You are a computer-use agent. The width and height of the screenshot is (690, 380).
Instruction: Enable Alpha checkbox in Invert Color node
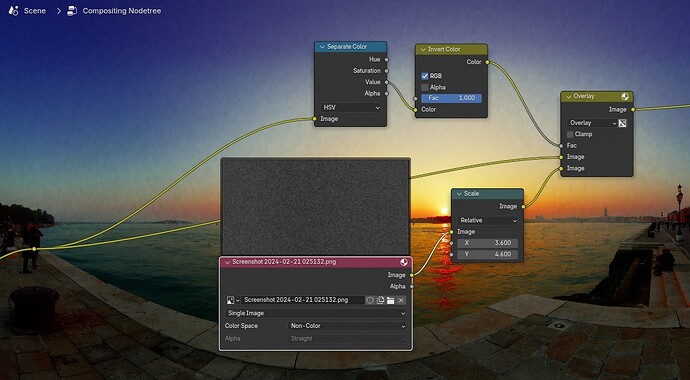[425, 88]
